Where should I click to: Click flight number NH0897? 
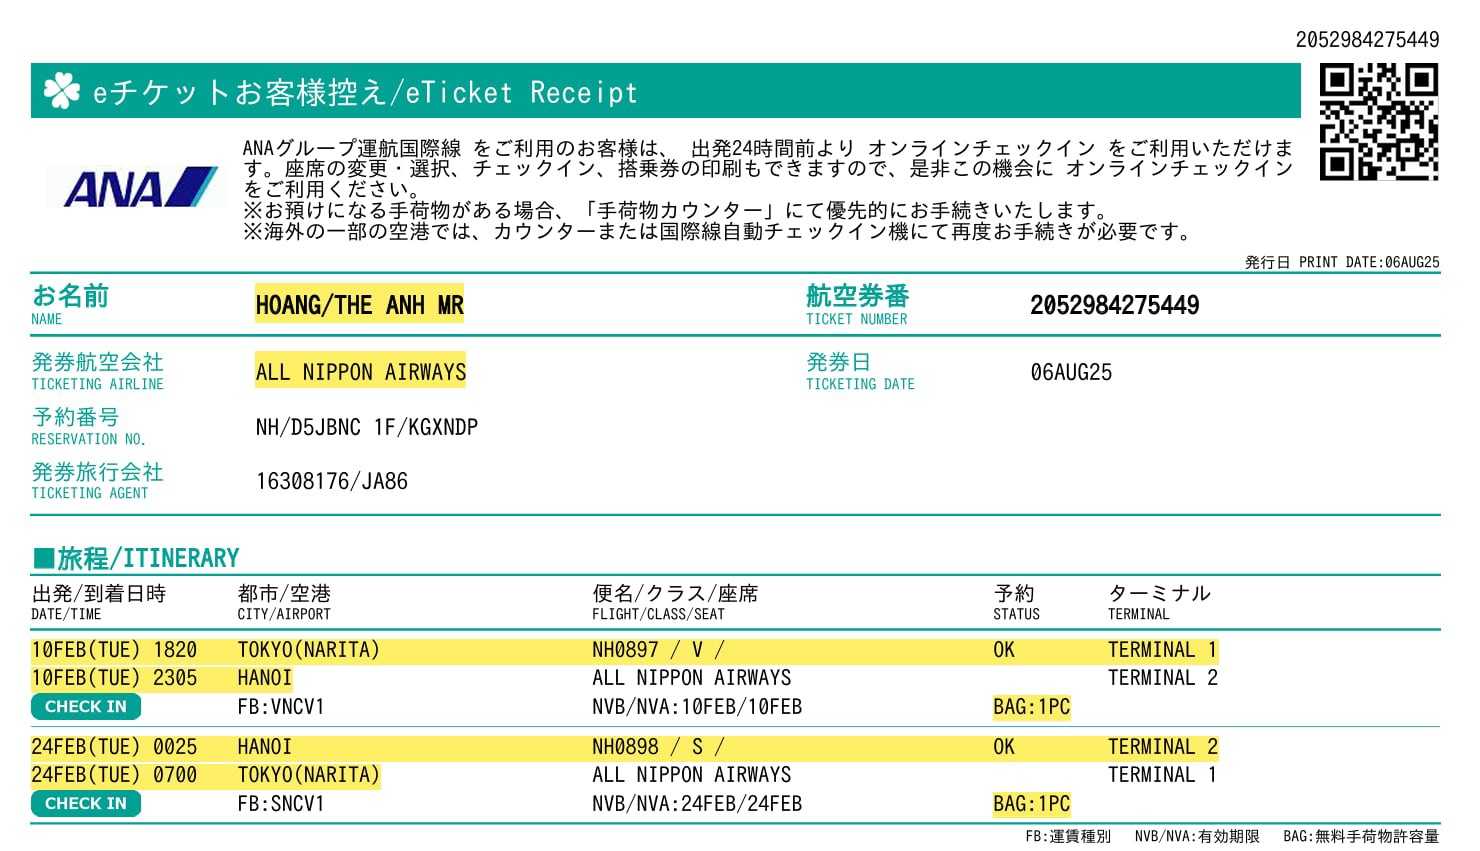625,650
